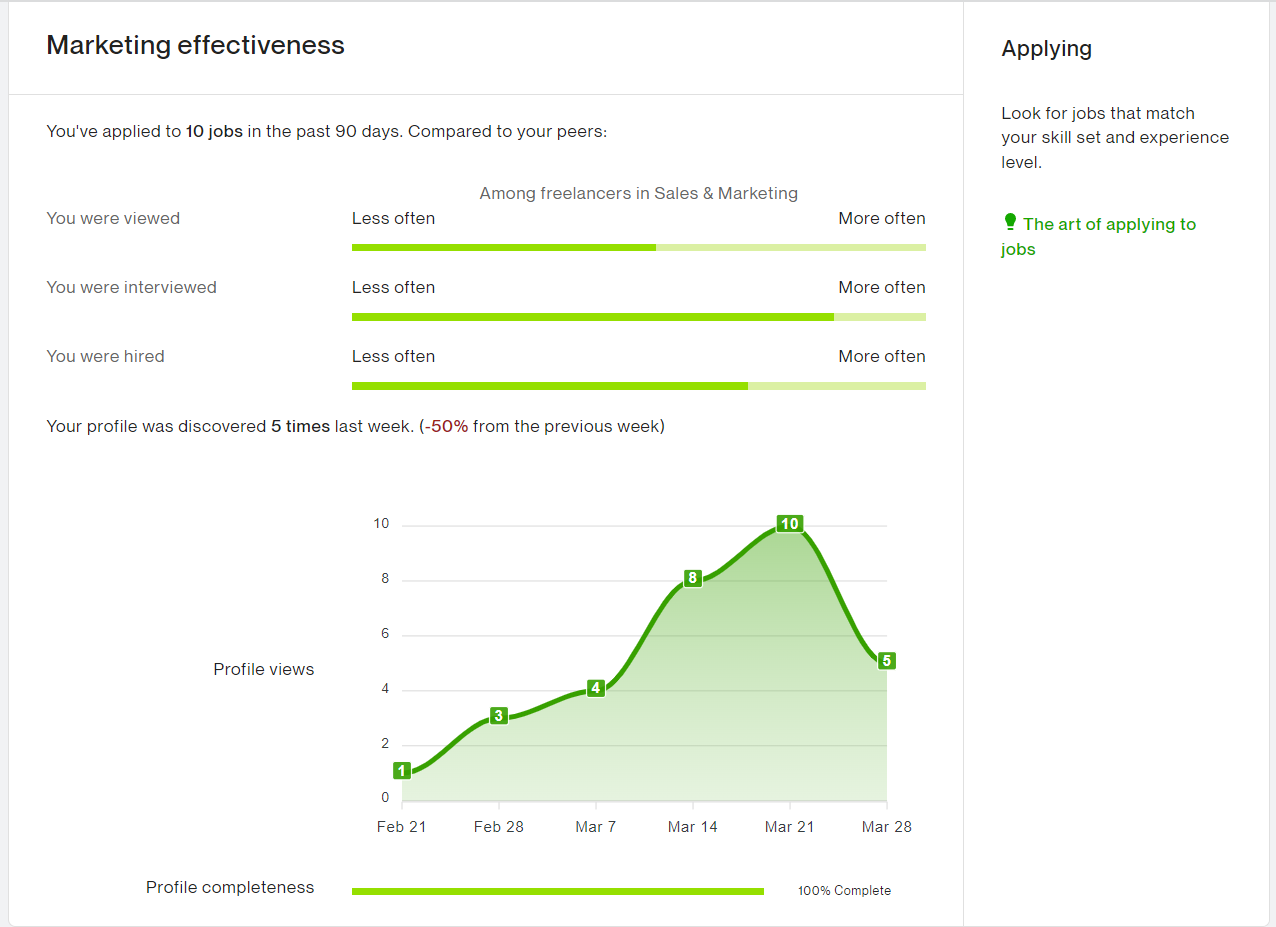Select the 'You were interviewed' progress bar
This screenshot has height=927, width=1276.
[638, 316]
